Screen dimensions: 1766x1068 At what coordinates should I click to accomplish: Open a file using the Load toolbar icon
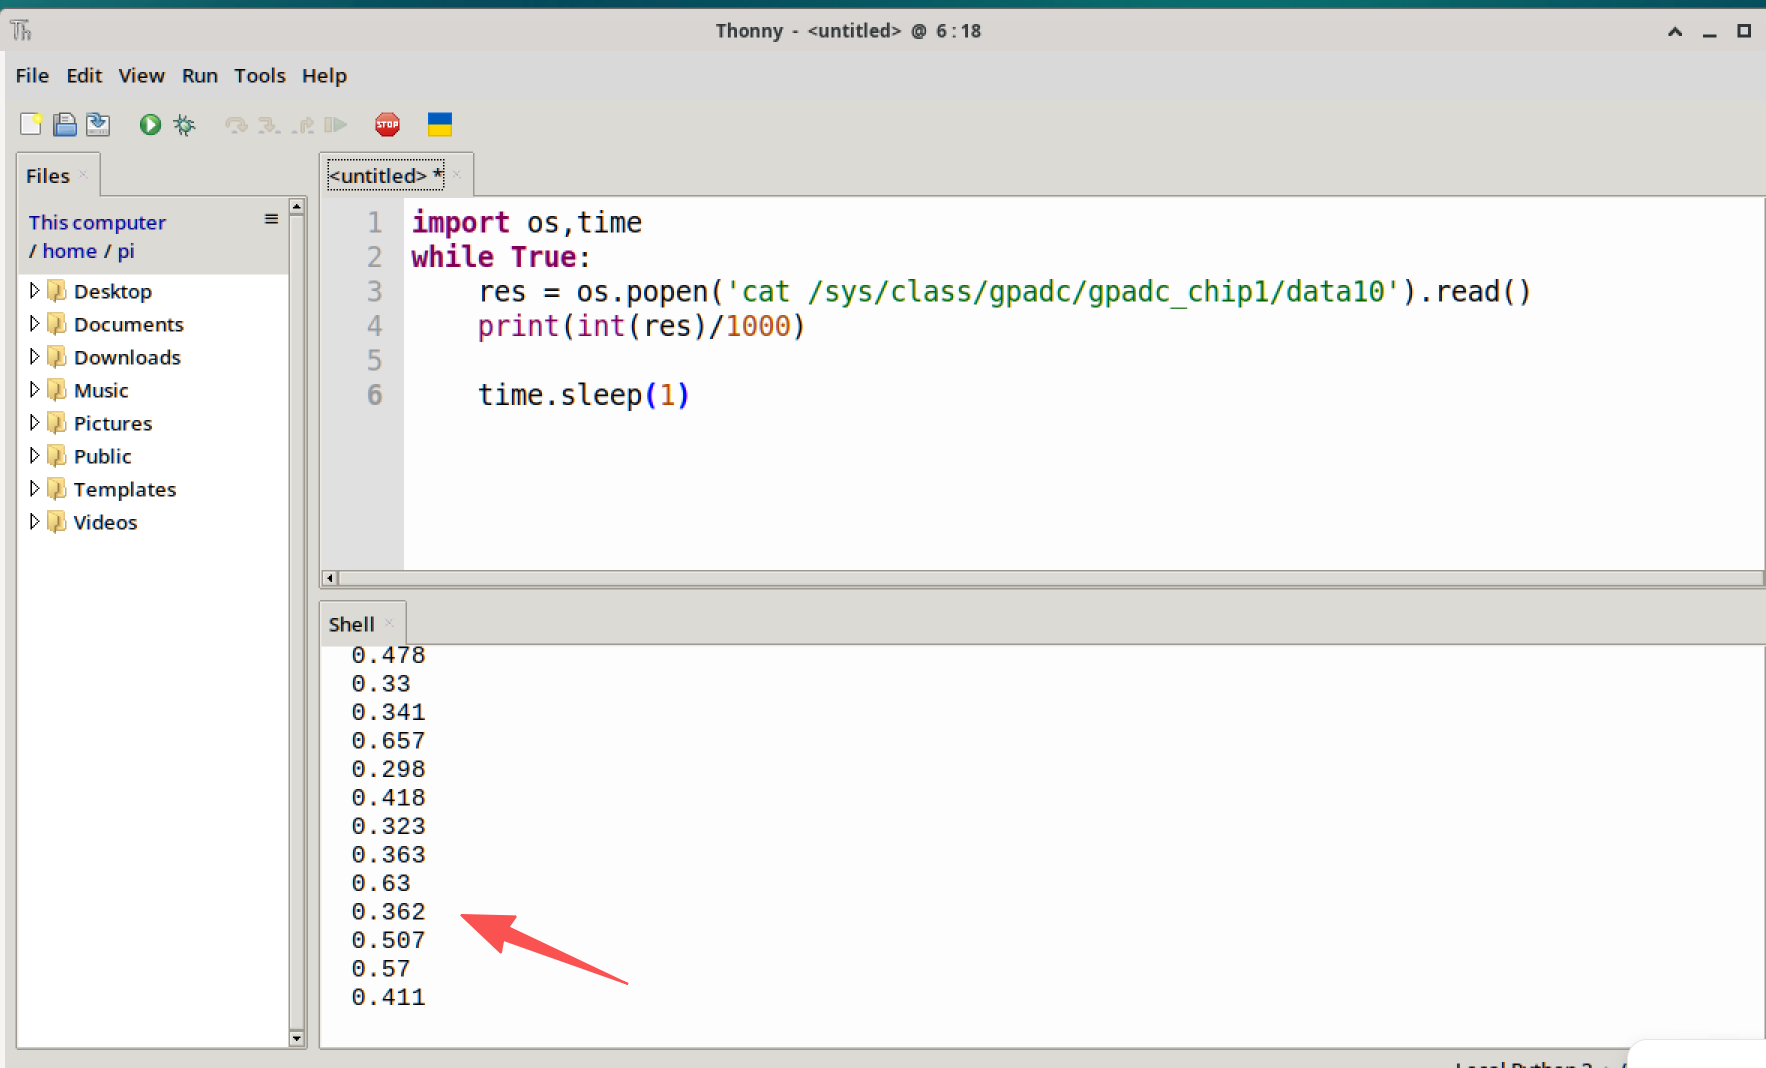tap(65, 124)
